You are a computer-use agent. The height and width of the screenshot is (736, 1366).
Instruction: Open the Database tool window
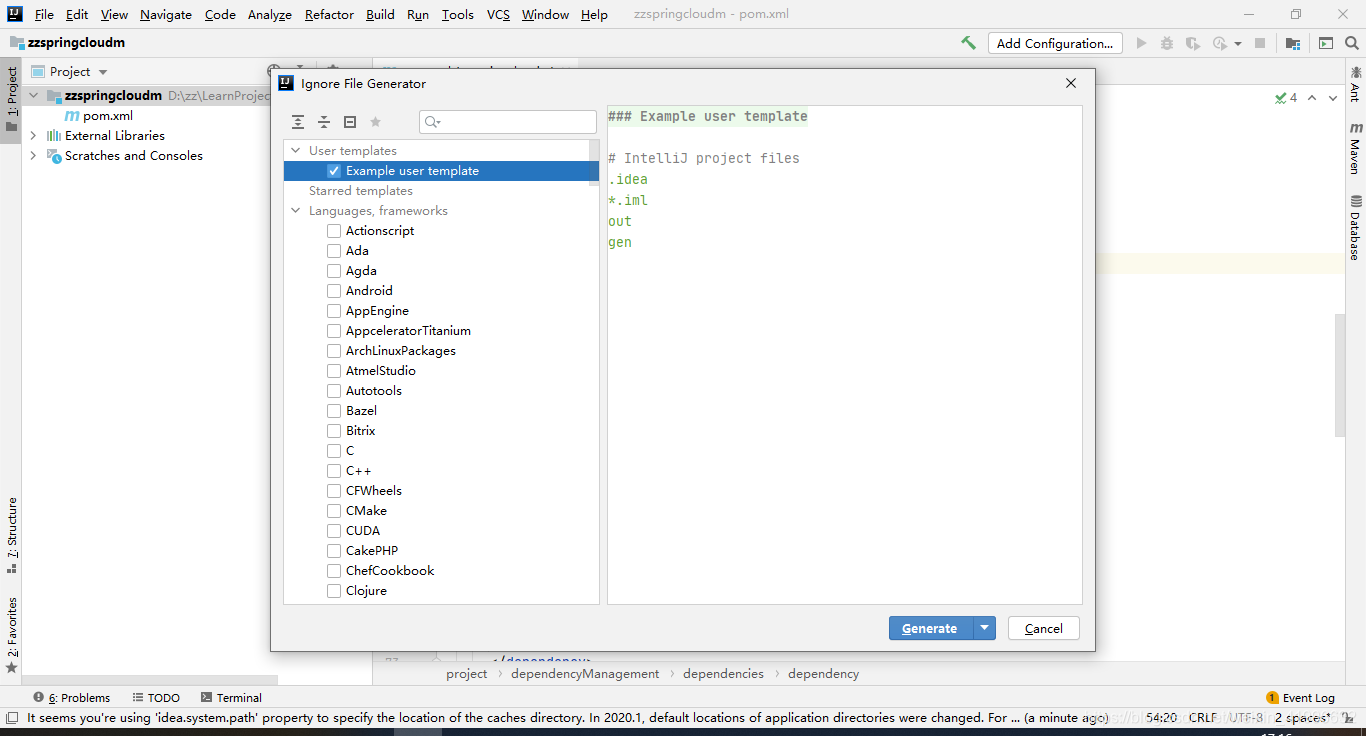1355,228
